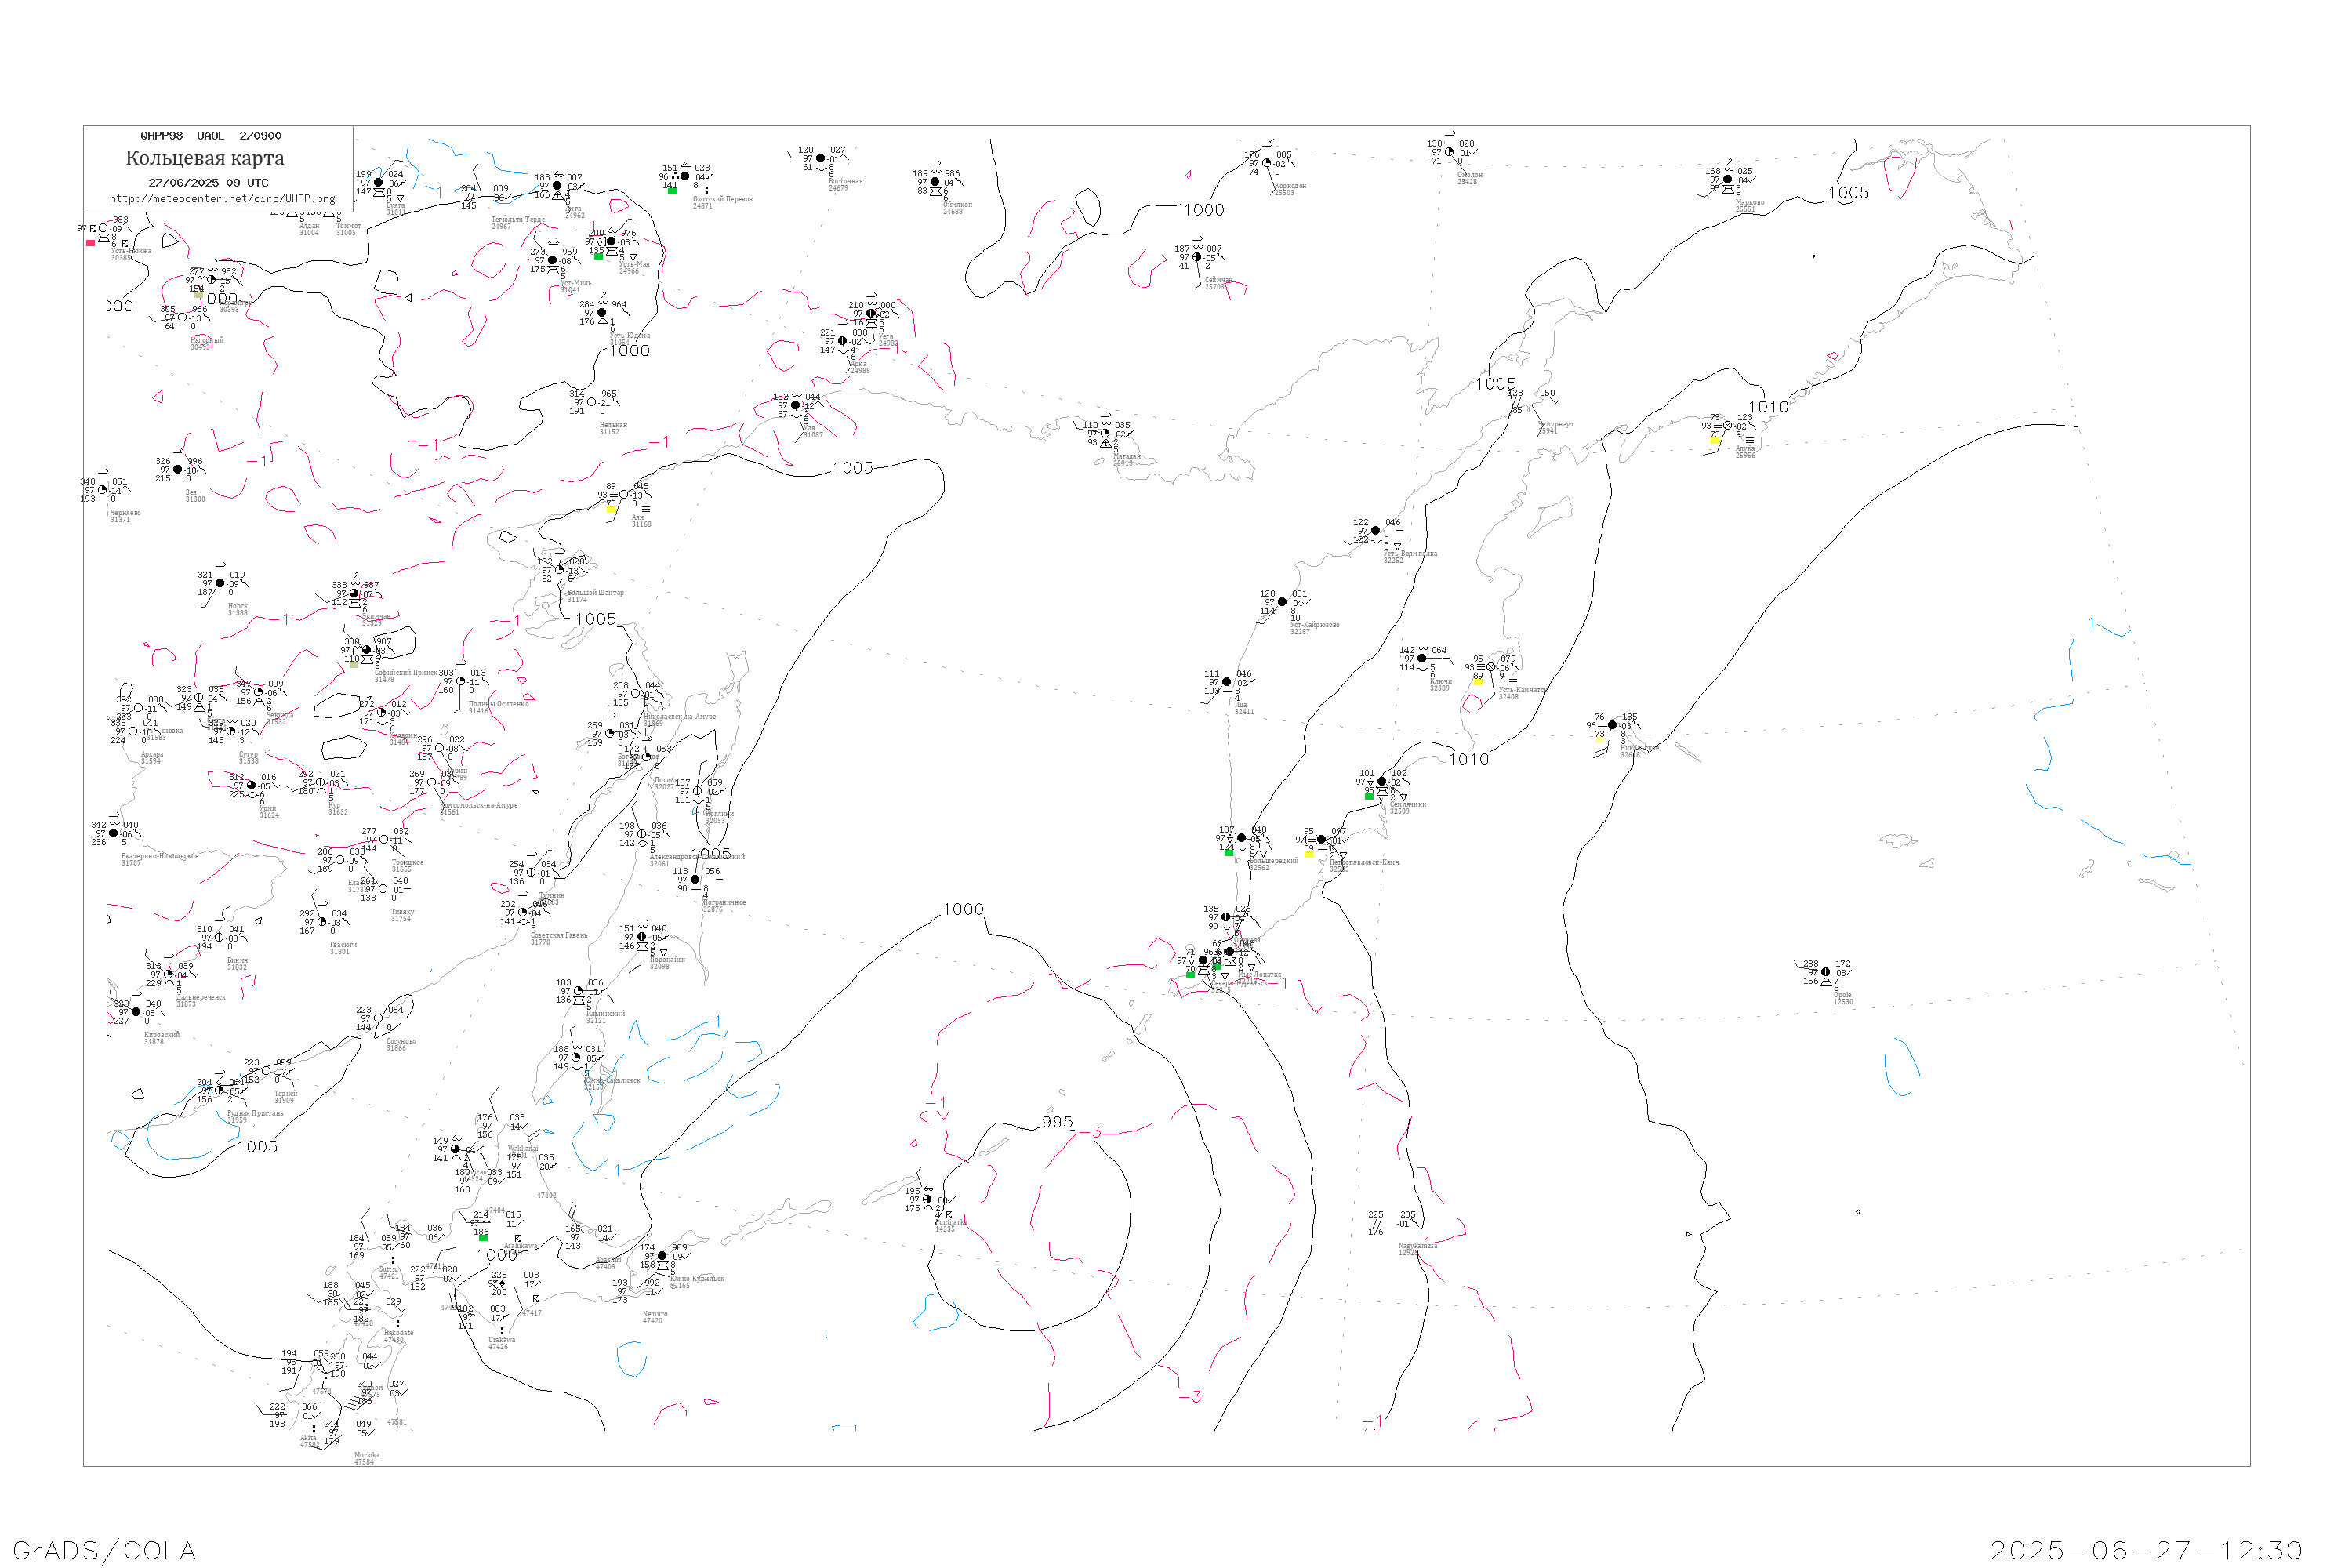Click the GrADS/COLA label at bottom left
The image size is (2352, 1568).
[x=104, y=1550]
